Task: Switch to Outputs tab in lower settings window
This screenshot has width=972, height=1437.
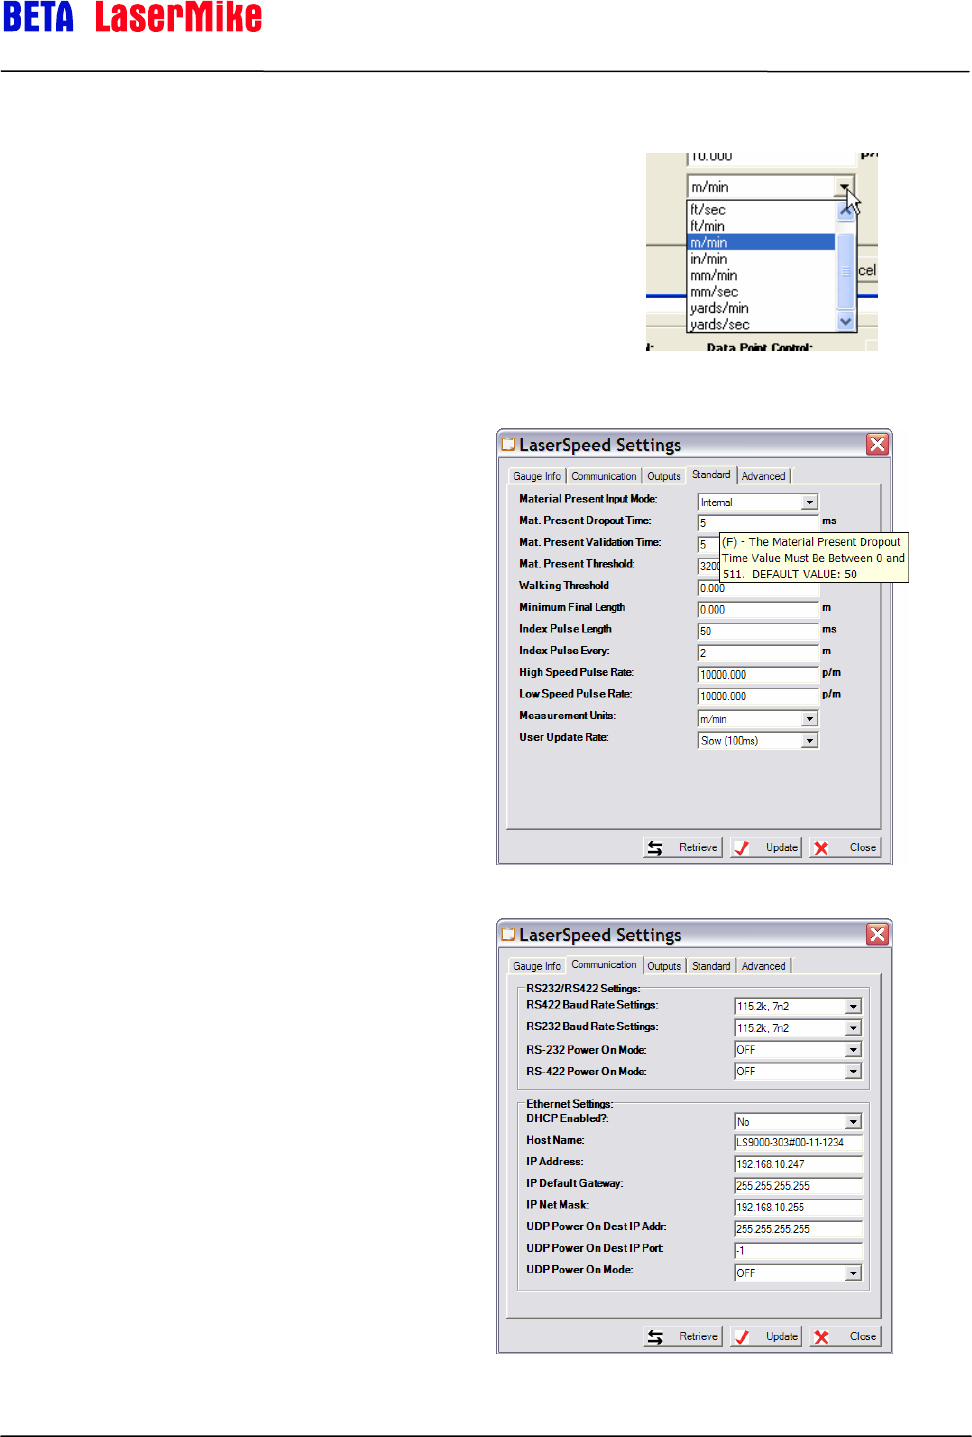Action: point(664,966)
